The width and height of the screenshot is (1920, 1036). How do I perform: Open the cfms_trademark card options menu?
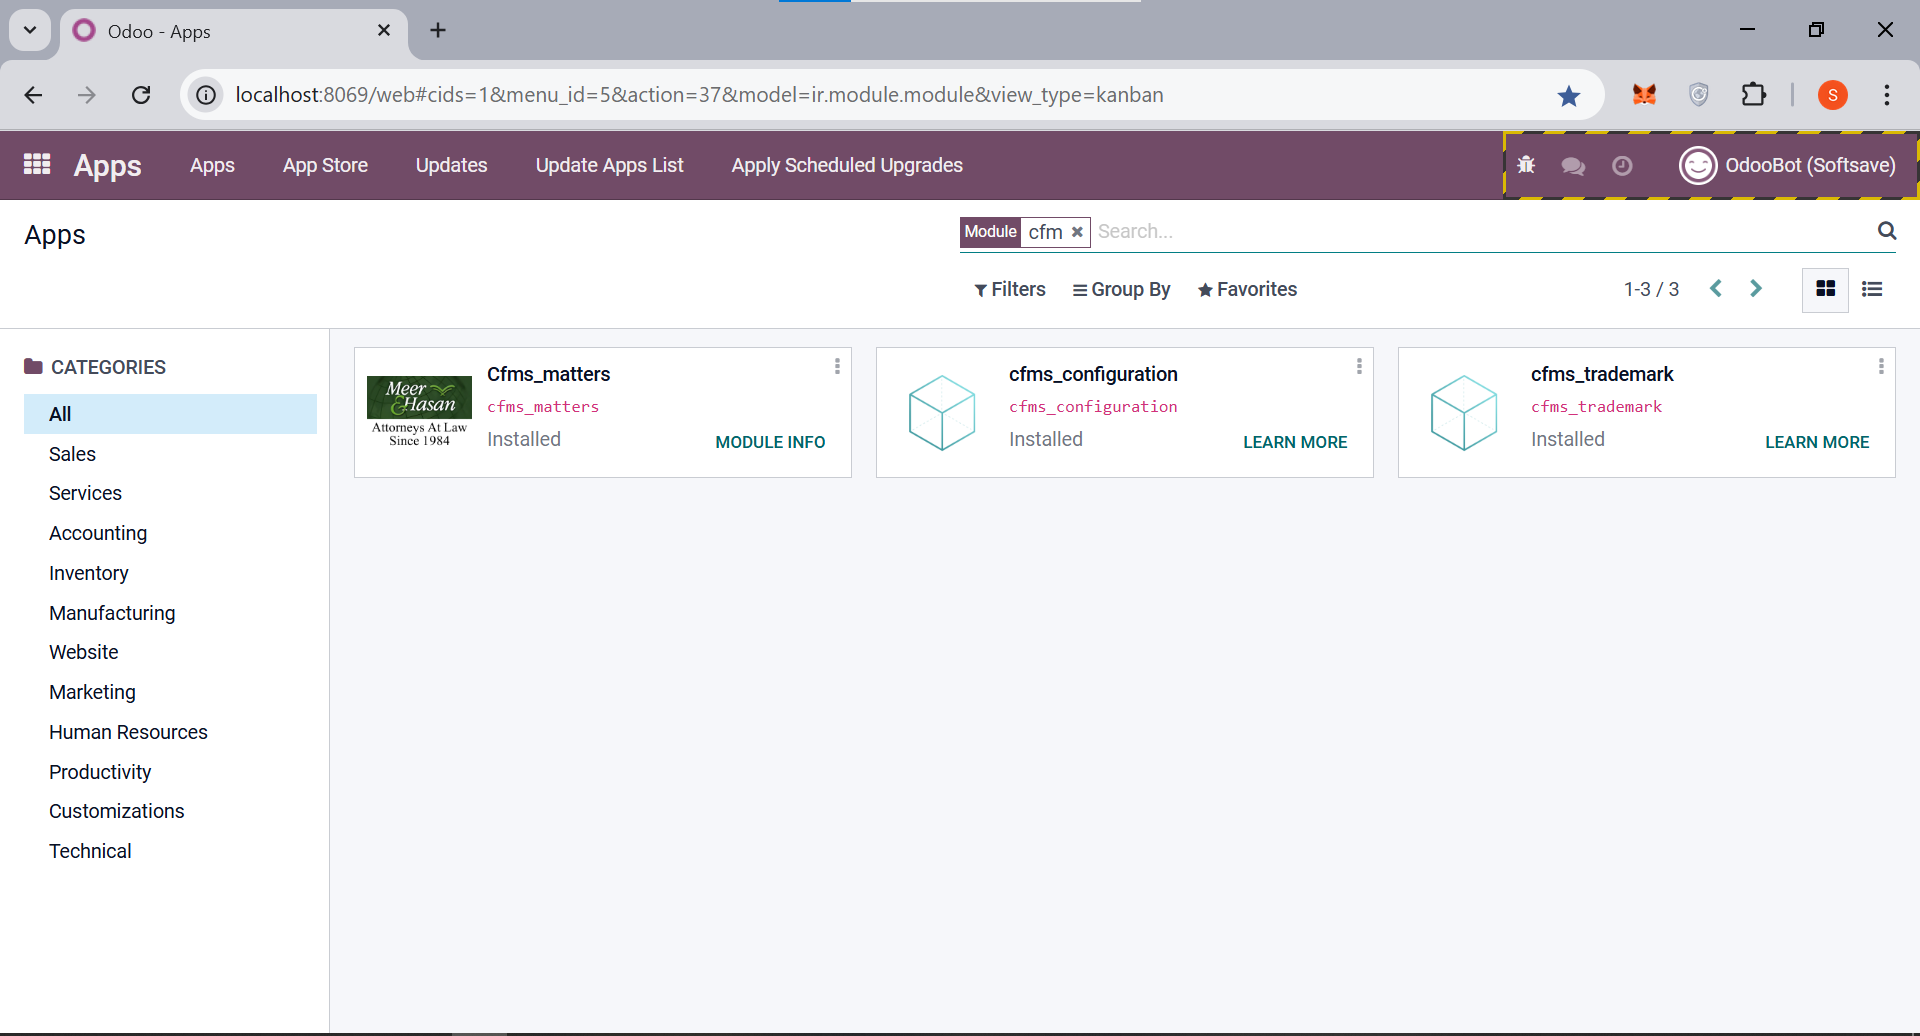pyautogui.click(x=1881, y=367)
